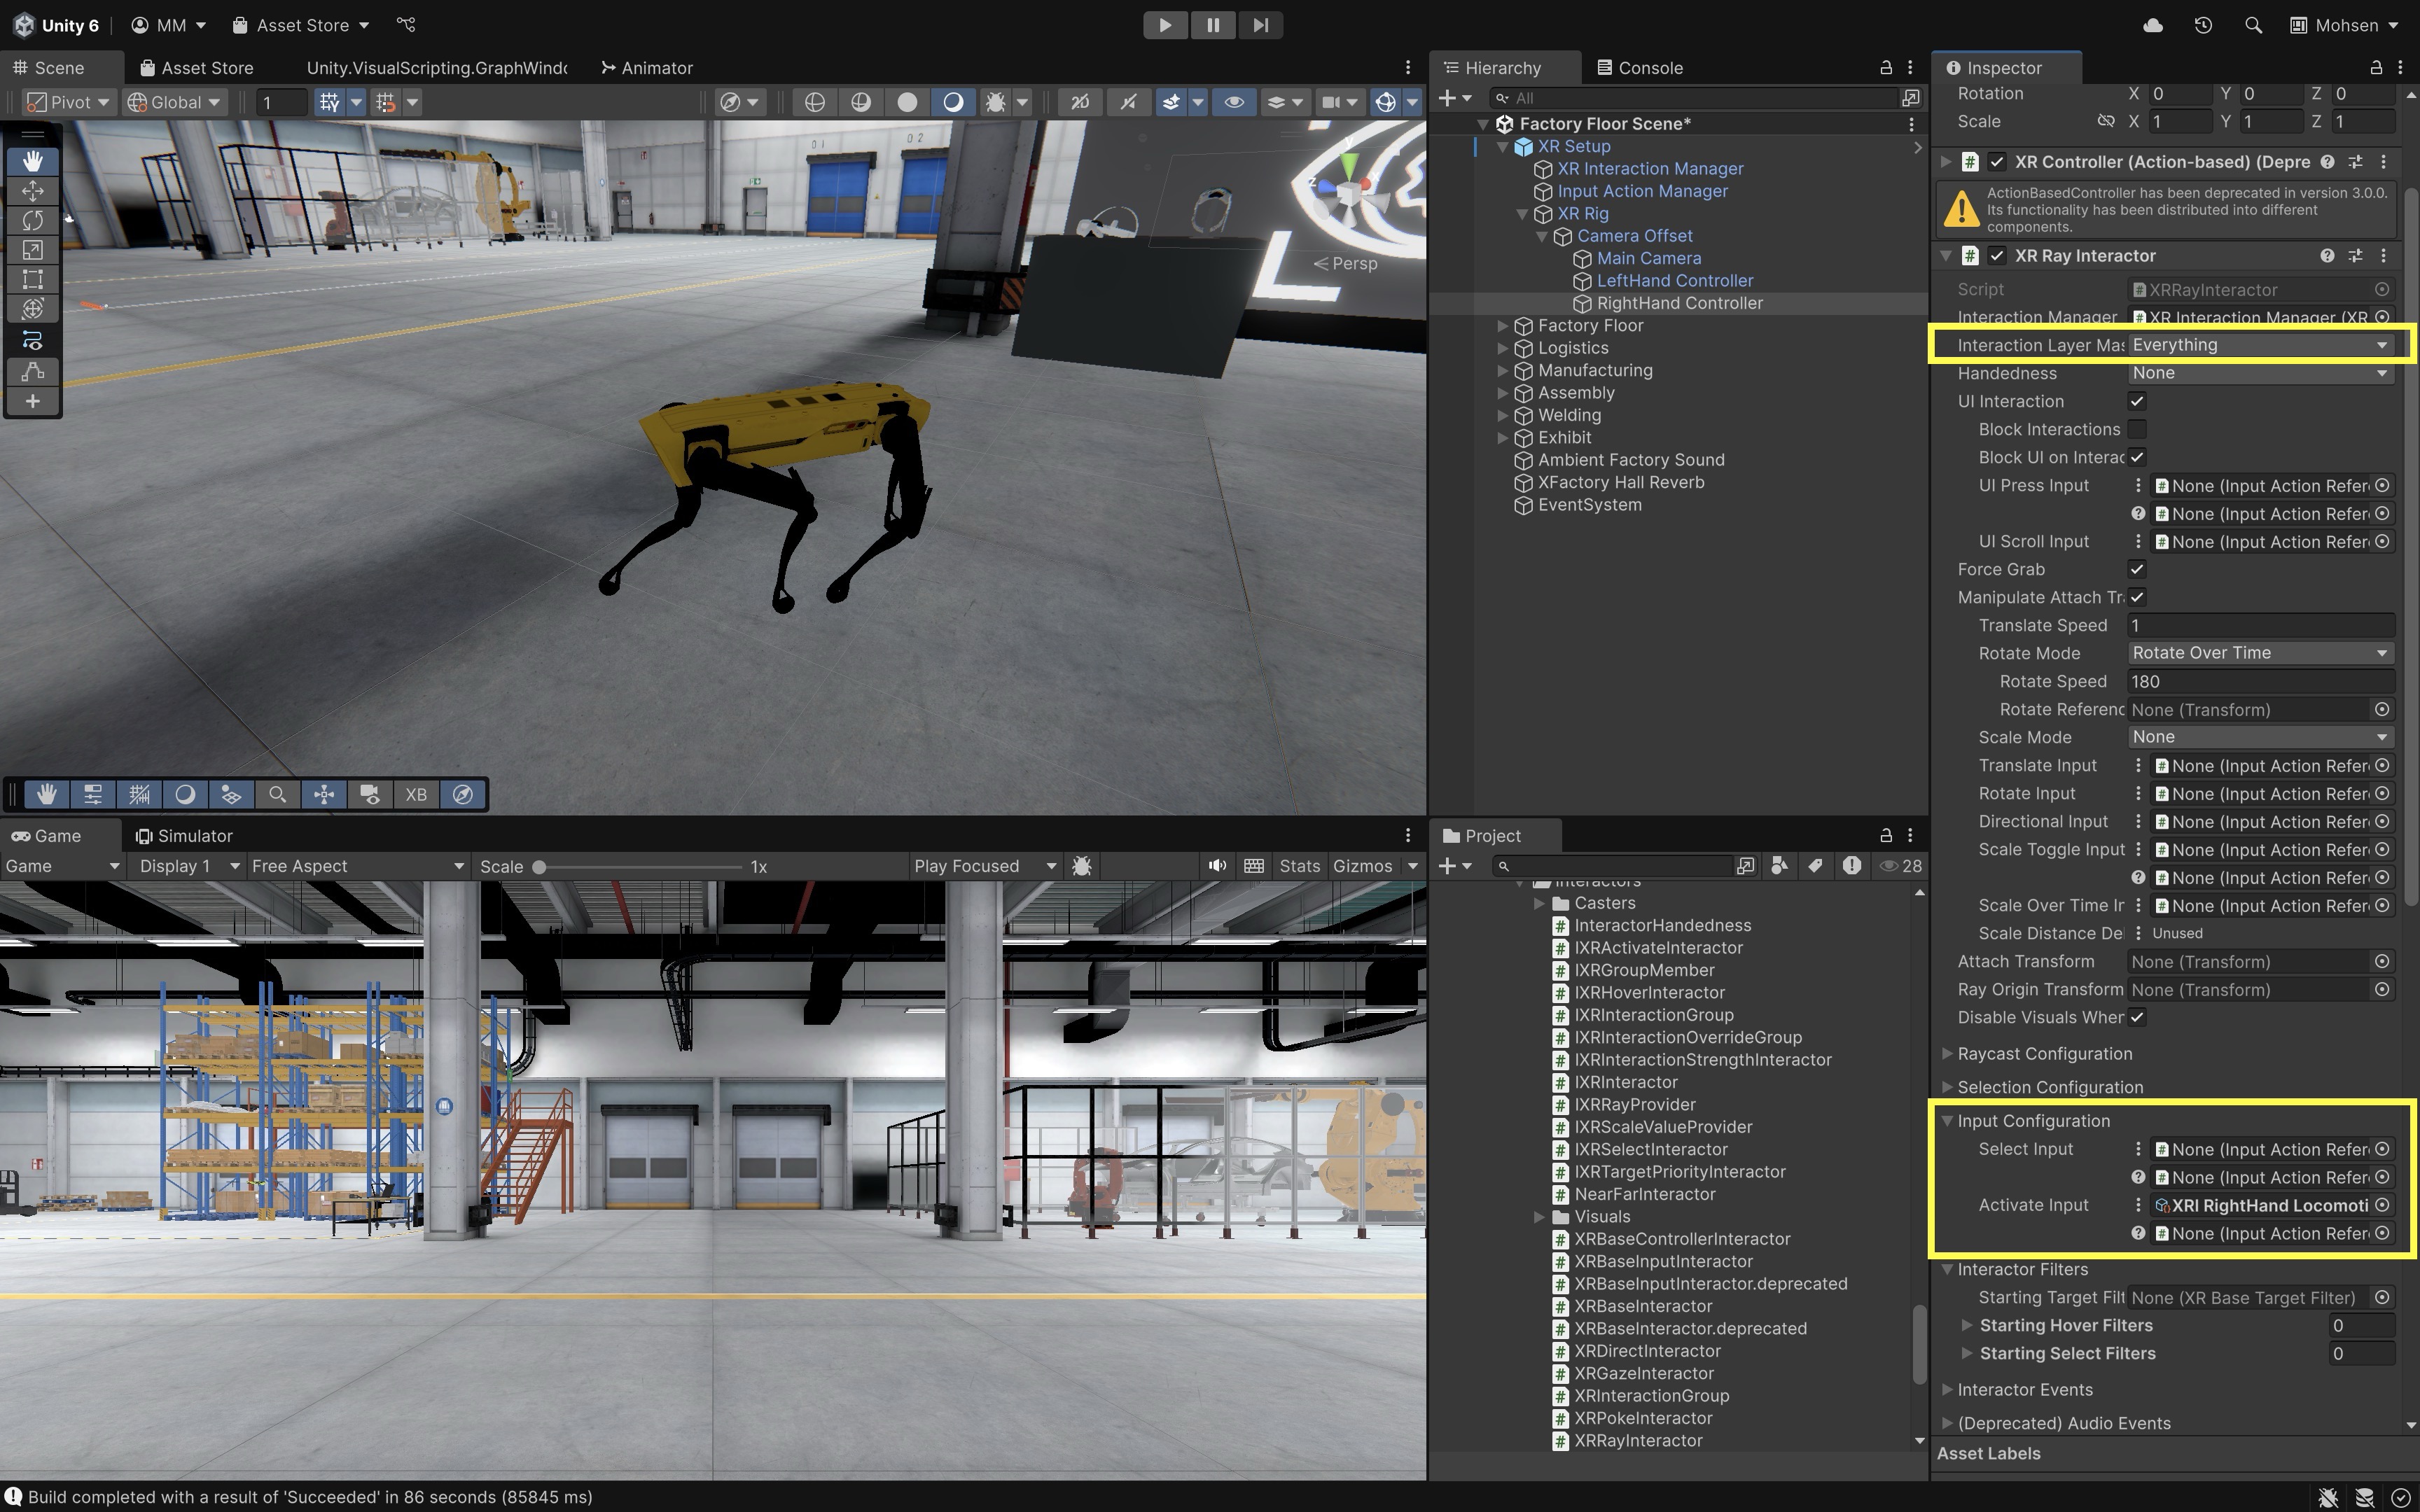The width and height of the screenshot is (2420, 1512).
Task: Click the Project panel add (+) button
Action: point(1454,866)
